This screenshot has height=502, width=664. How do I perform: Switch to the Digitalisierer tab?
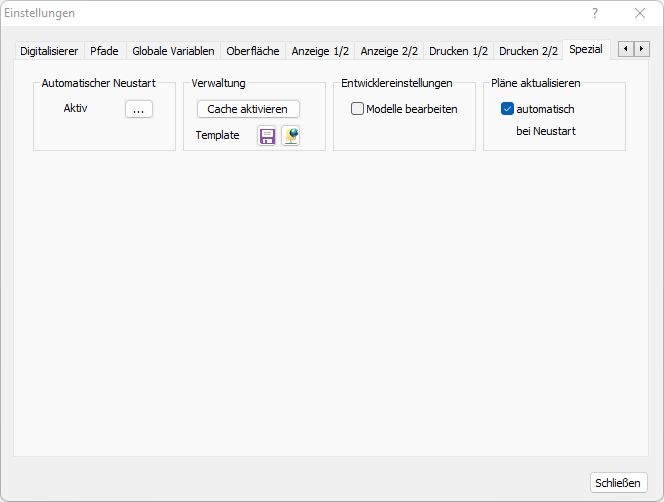[49, 51]
